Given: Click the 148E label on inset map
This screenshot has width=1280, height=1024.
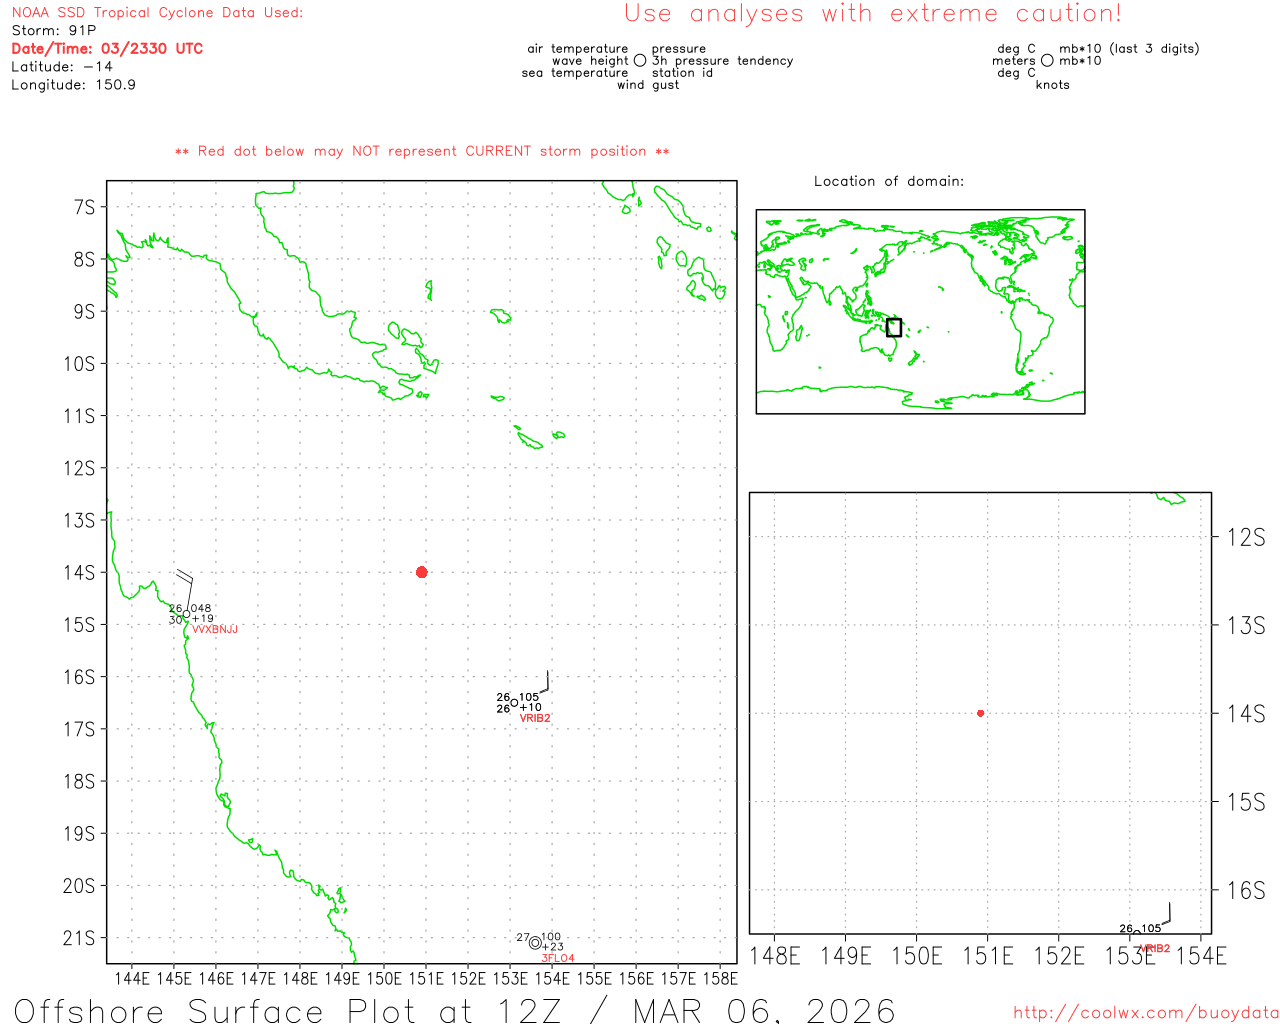Looking at the screenshot, I should (x=775, y=956).
